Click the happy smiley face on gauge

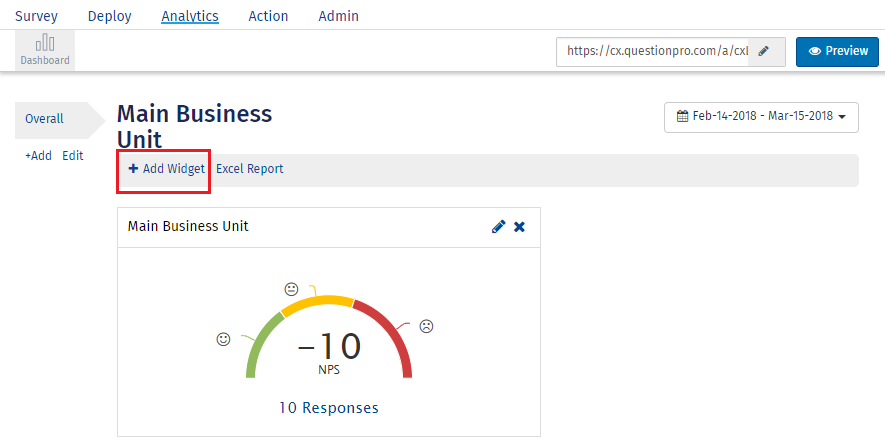click(224, 339)
